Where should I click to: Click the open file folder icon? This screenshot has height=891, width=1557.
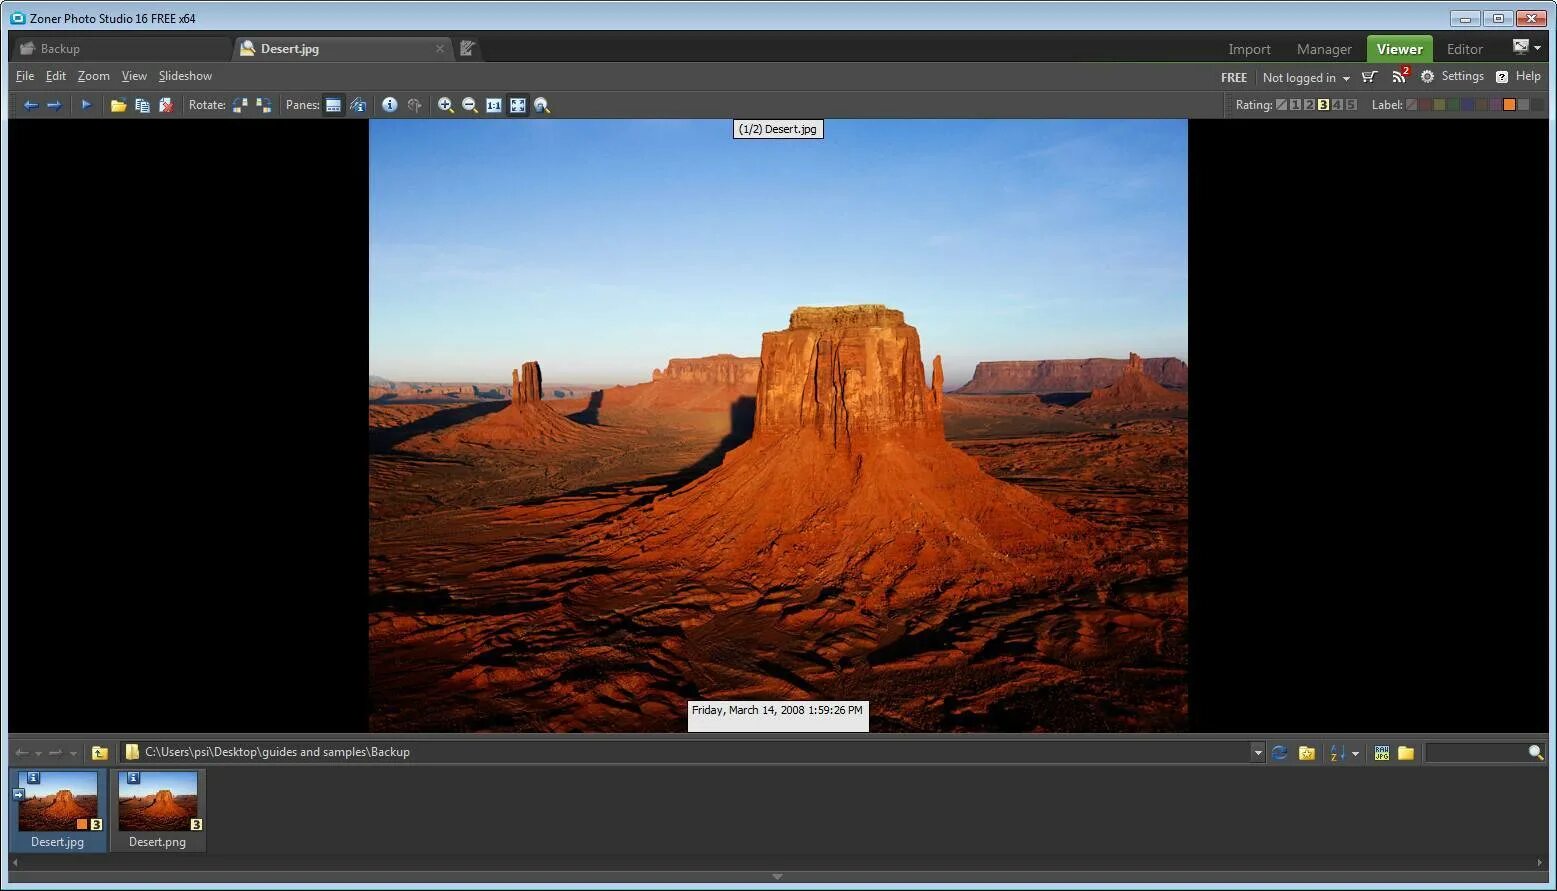(x=118, y=105)
